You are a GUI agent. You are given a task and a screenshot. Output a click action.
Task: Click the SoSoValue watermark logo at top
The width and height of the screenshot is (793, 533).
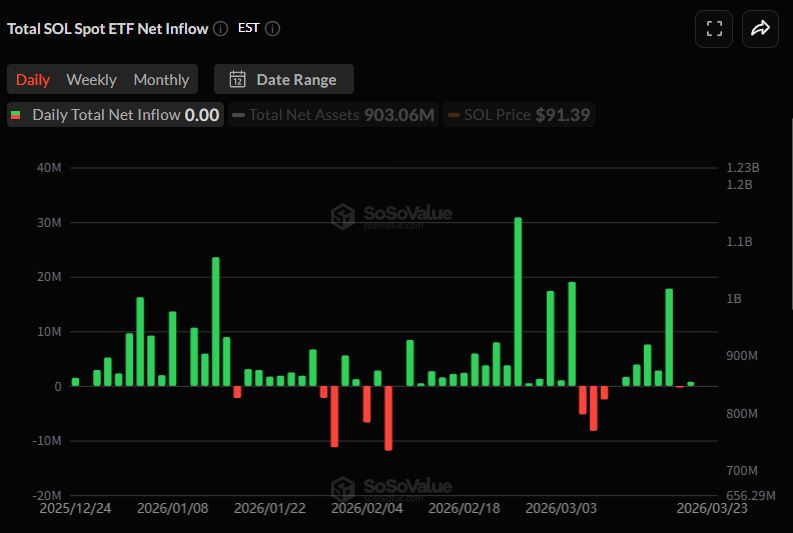(344, 216)
